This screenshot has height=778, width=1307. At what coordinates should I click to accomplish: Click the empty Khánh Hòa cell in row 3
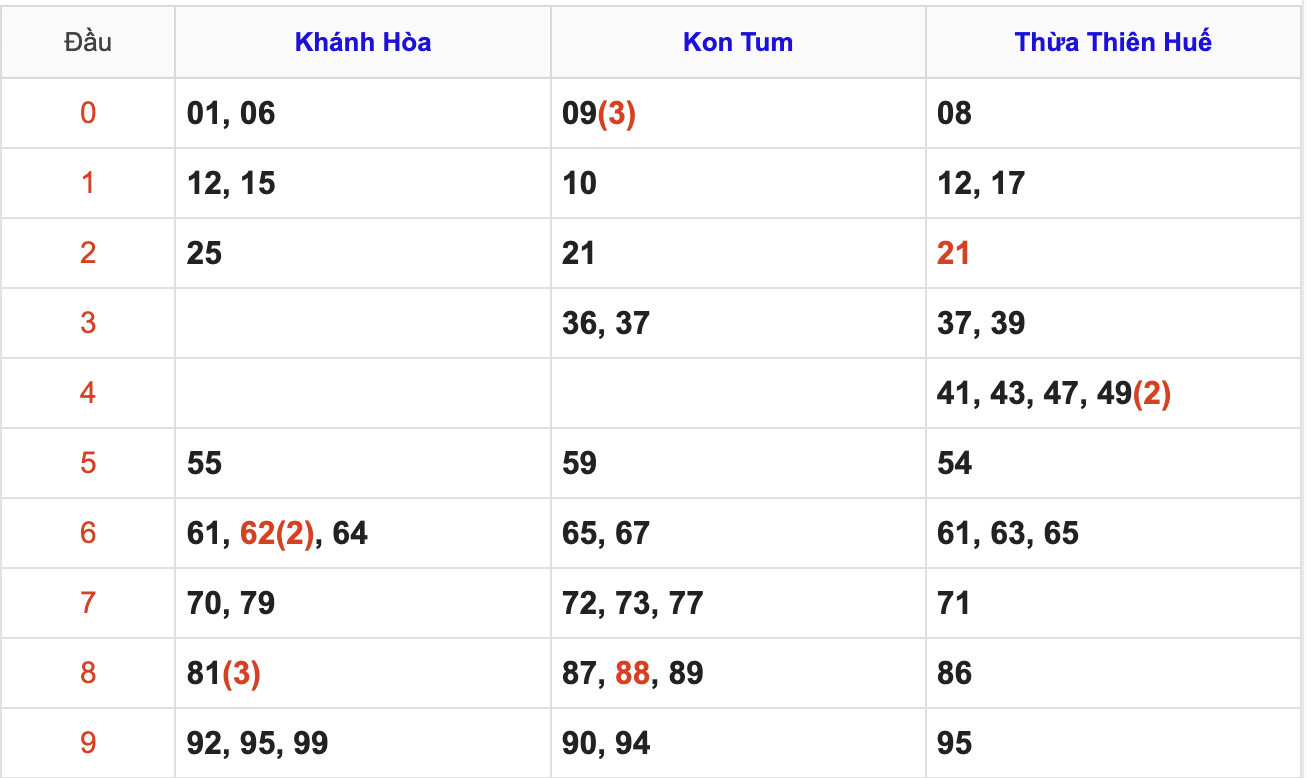coord(363,323)
